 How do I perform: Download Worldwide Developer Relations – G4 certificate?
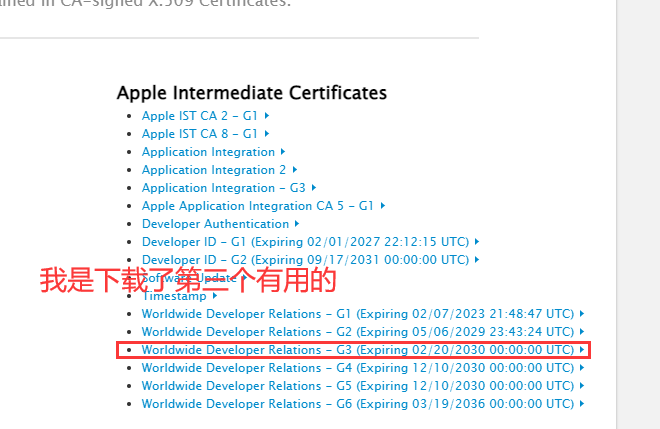[363, 368]
